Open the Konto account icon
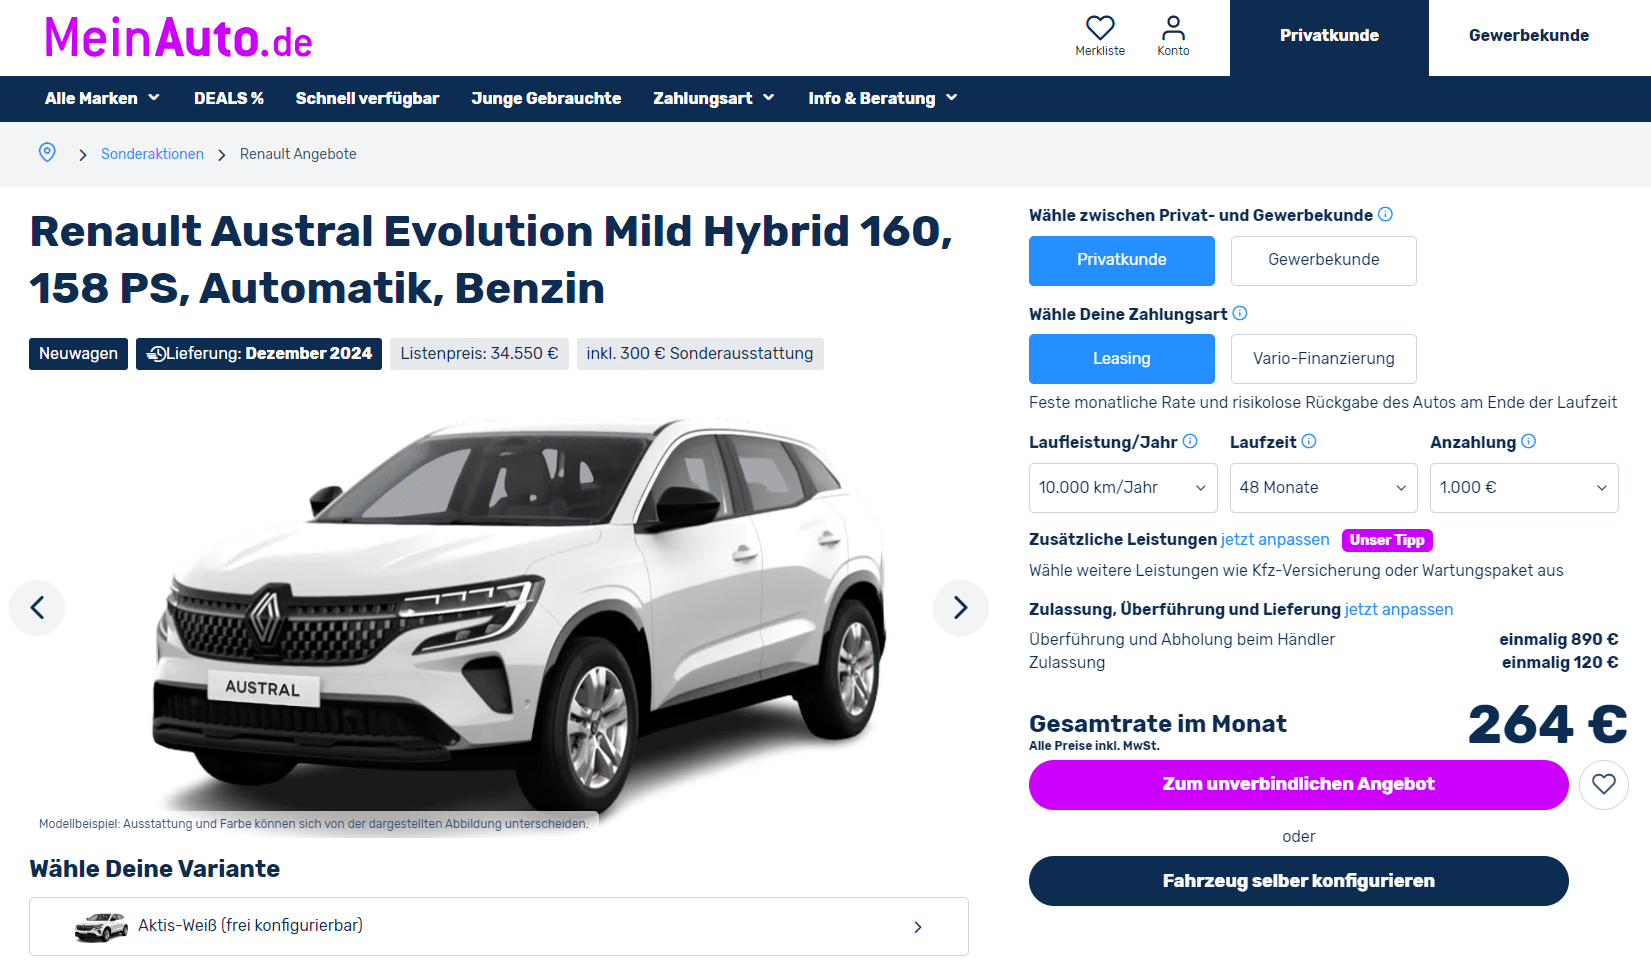Image resolution: width=1651 pixels, height=969 pixels. pos(1173,28)
